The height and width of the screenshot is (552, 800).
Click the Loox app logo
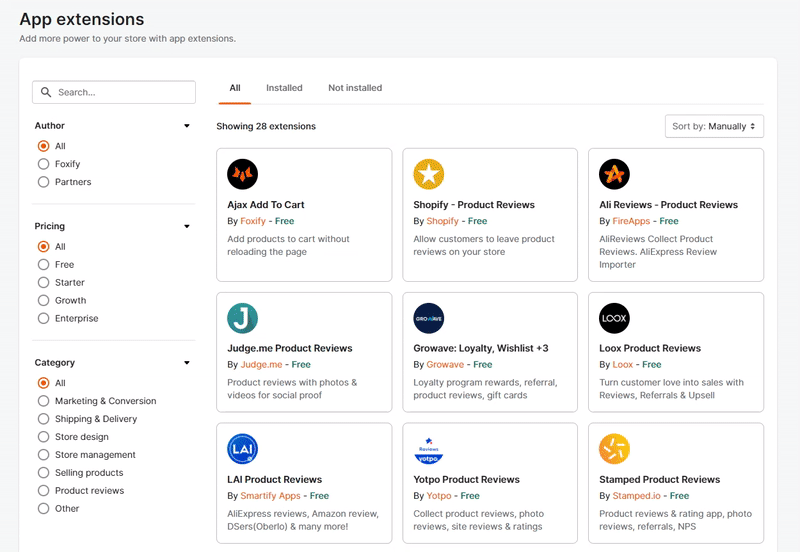click(614, 318)
